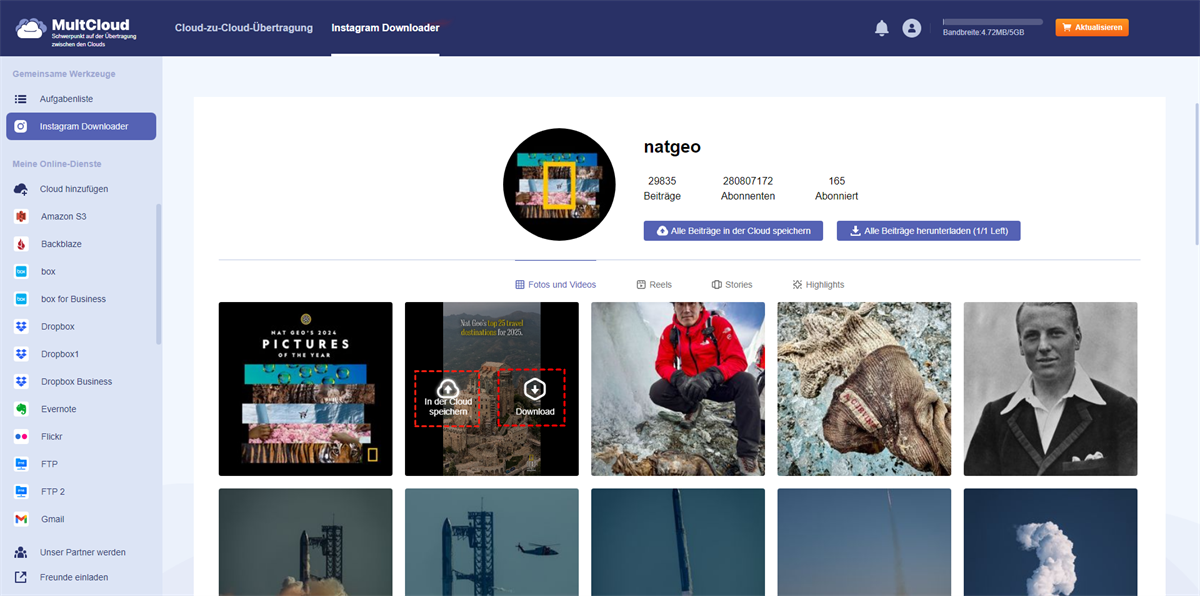
Task: Click Alle Beiträge in der Cloud speichern
Action: pyautogui.click(x=733, y=231)
